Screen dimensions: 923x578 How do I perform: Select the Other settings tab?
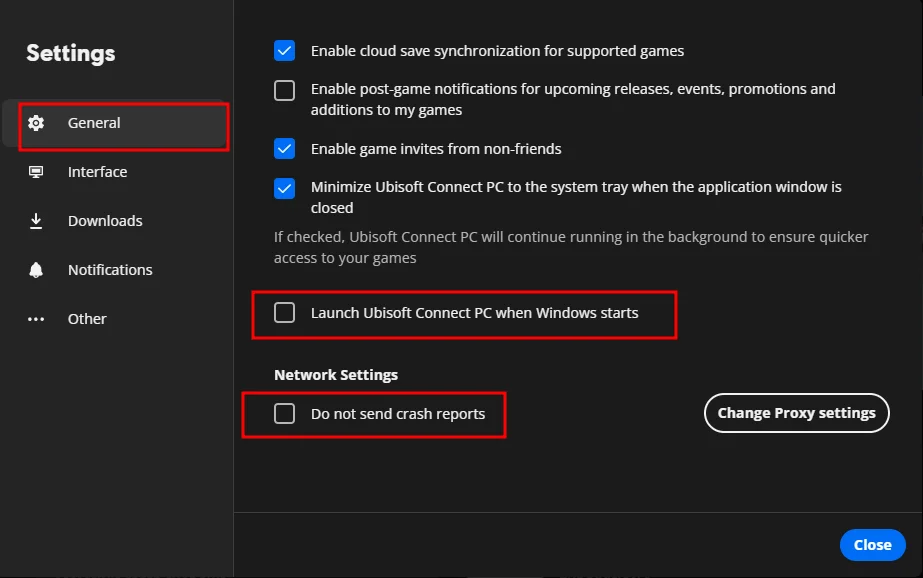pyautogui.click(x=87, y=319)
